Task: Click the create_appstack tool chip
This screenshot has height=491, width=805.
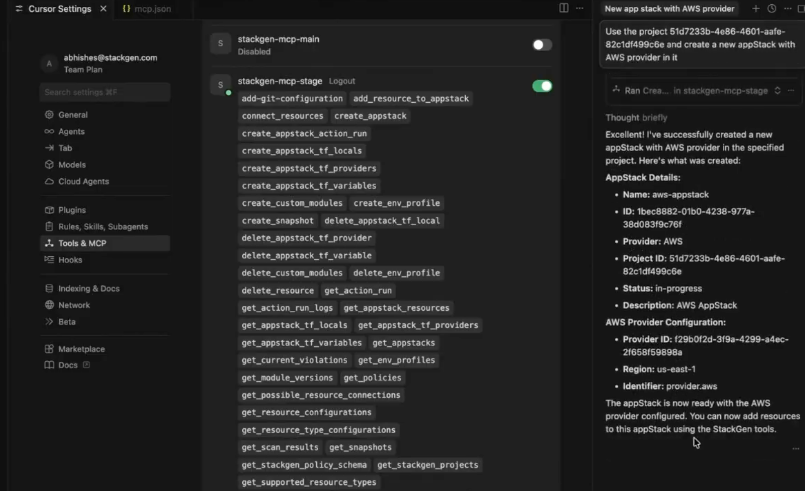Action: [370, 116]
